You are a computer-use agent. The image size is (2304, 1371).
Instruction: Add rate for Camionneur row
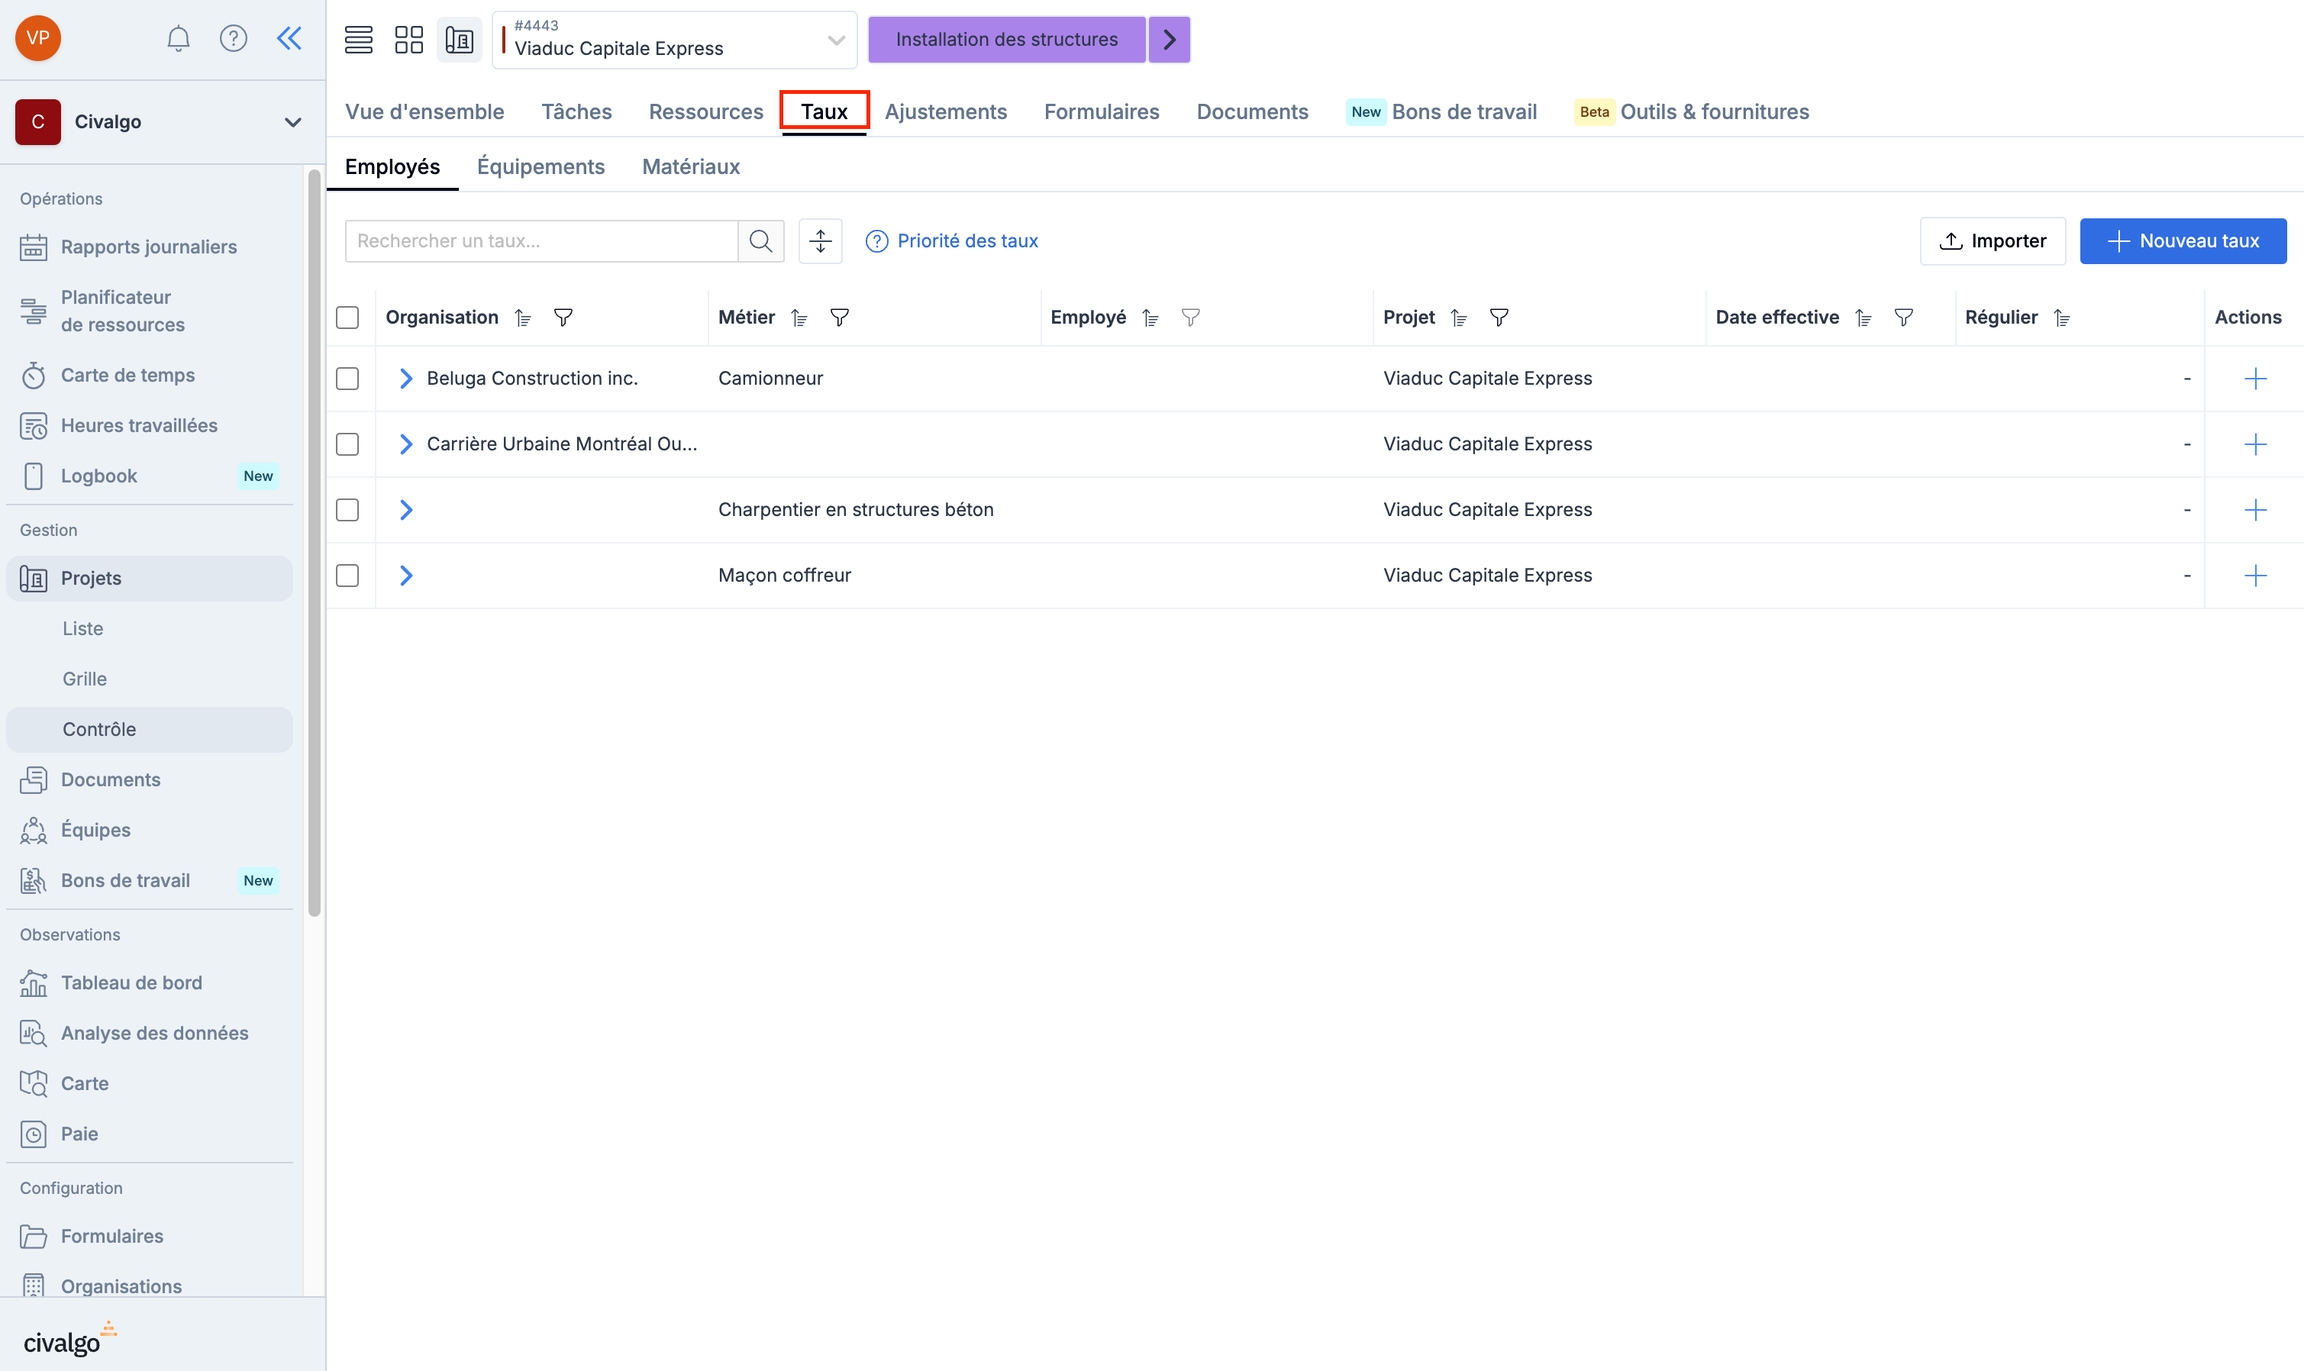click(2254, 379)
